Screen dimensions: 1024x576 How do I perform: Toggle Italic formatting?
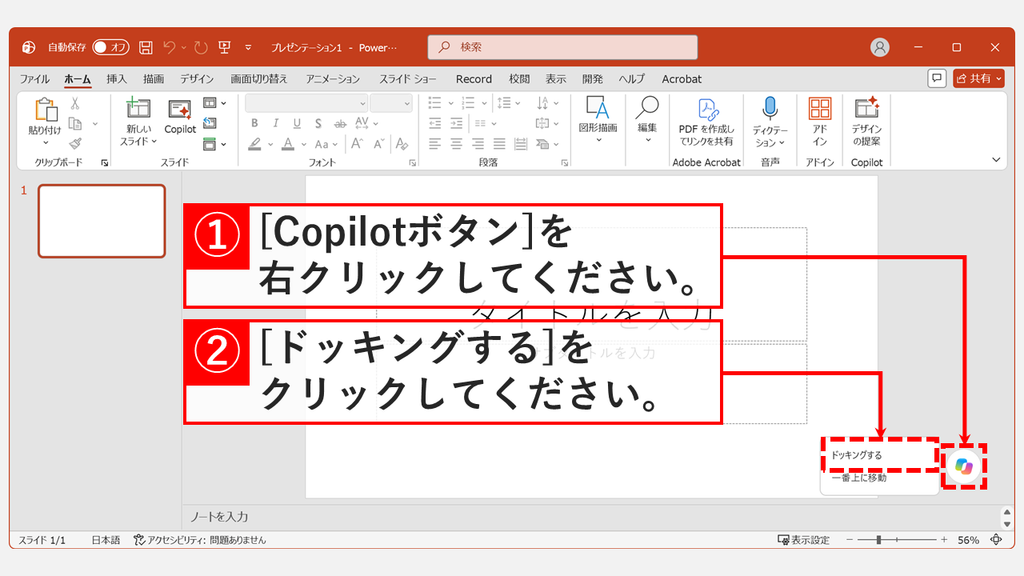276,123
